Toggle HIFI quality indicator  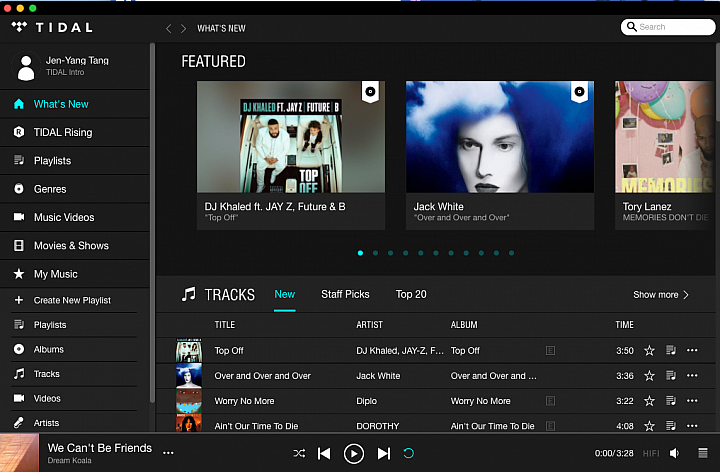pos(651,454)
